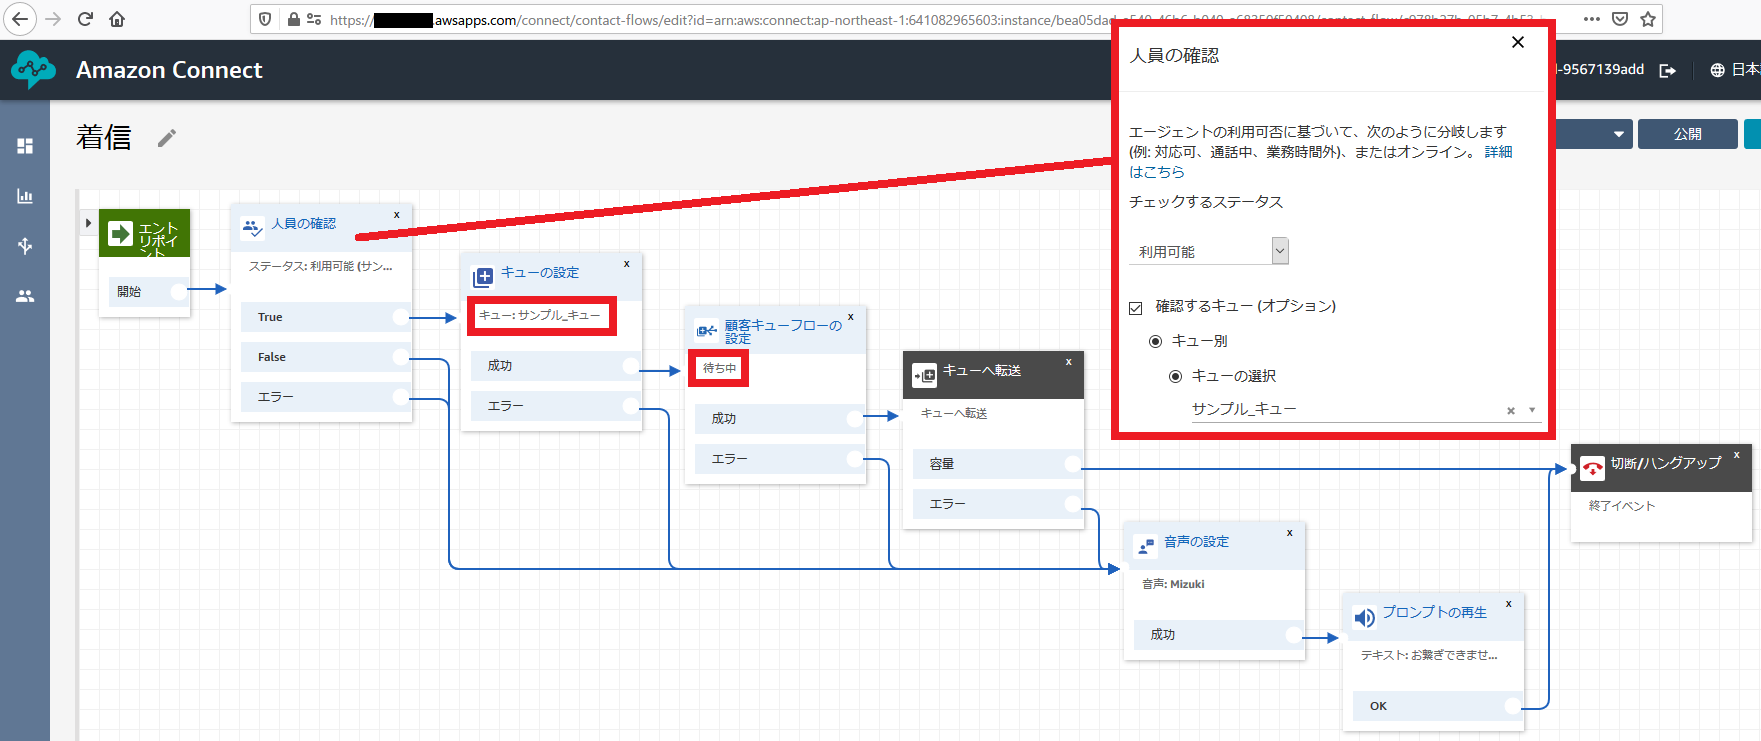Click the 公開 publish button

(1688, 134)
